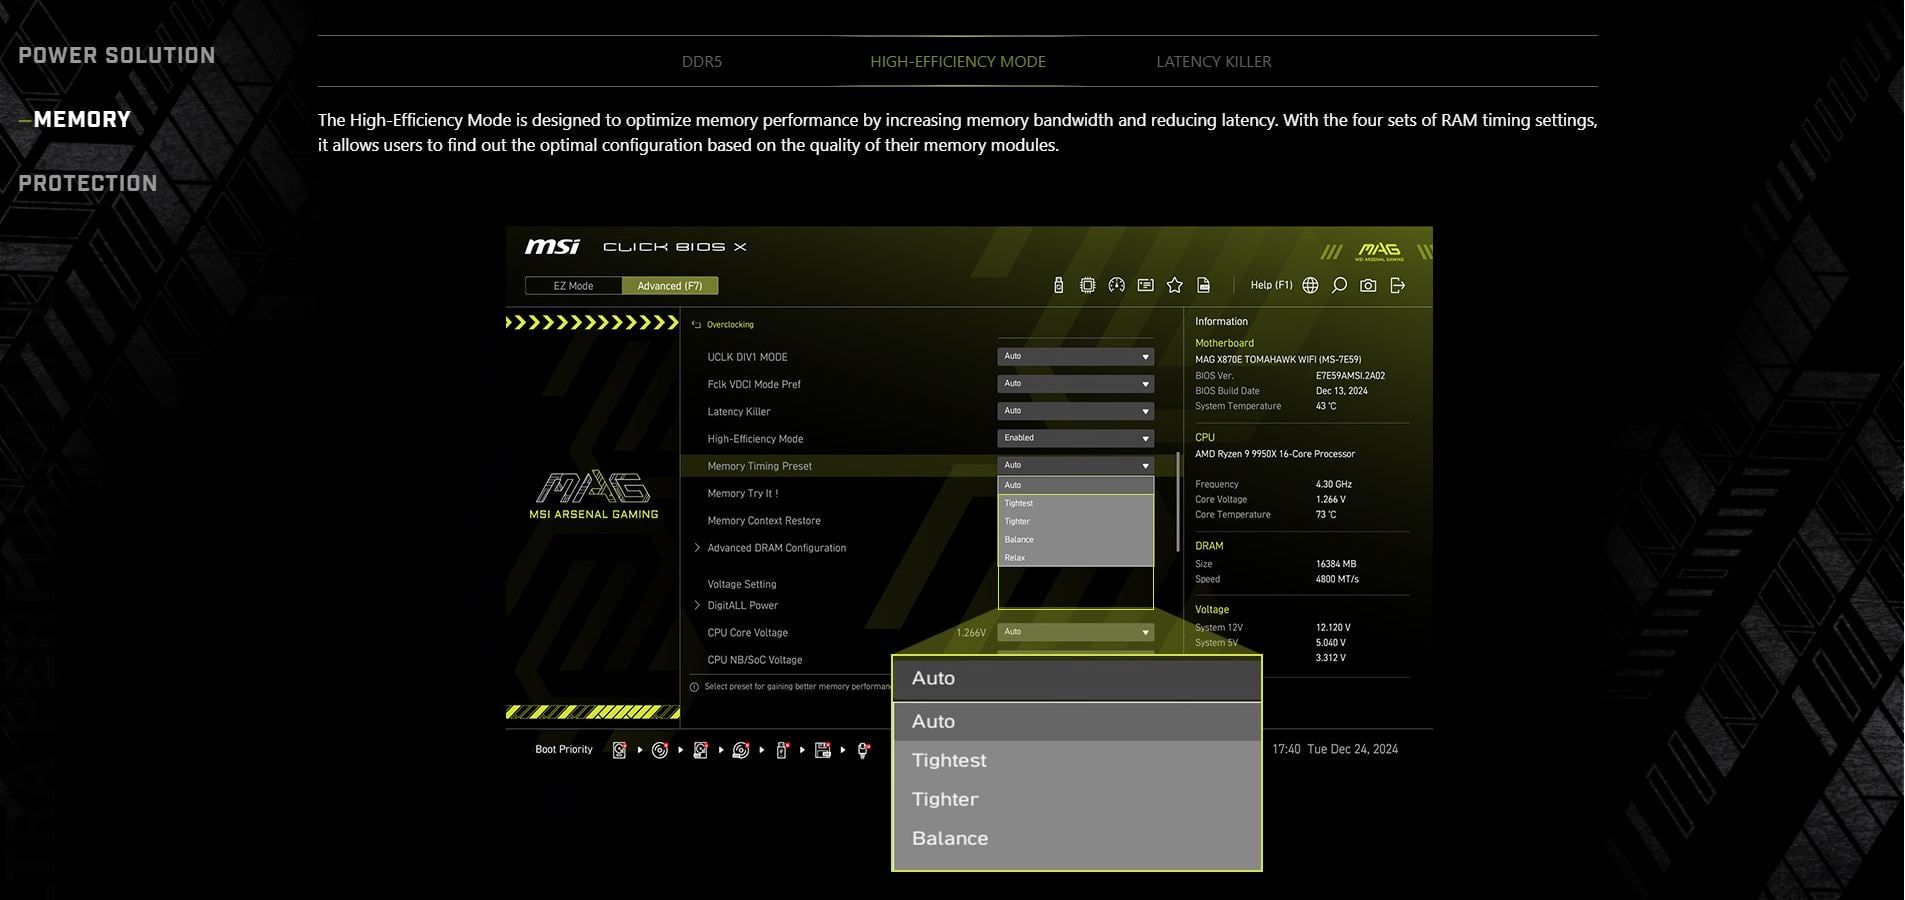Open the LATENCY KILLER tab
1905x900 pixels.
1213,62
